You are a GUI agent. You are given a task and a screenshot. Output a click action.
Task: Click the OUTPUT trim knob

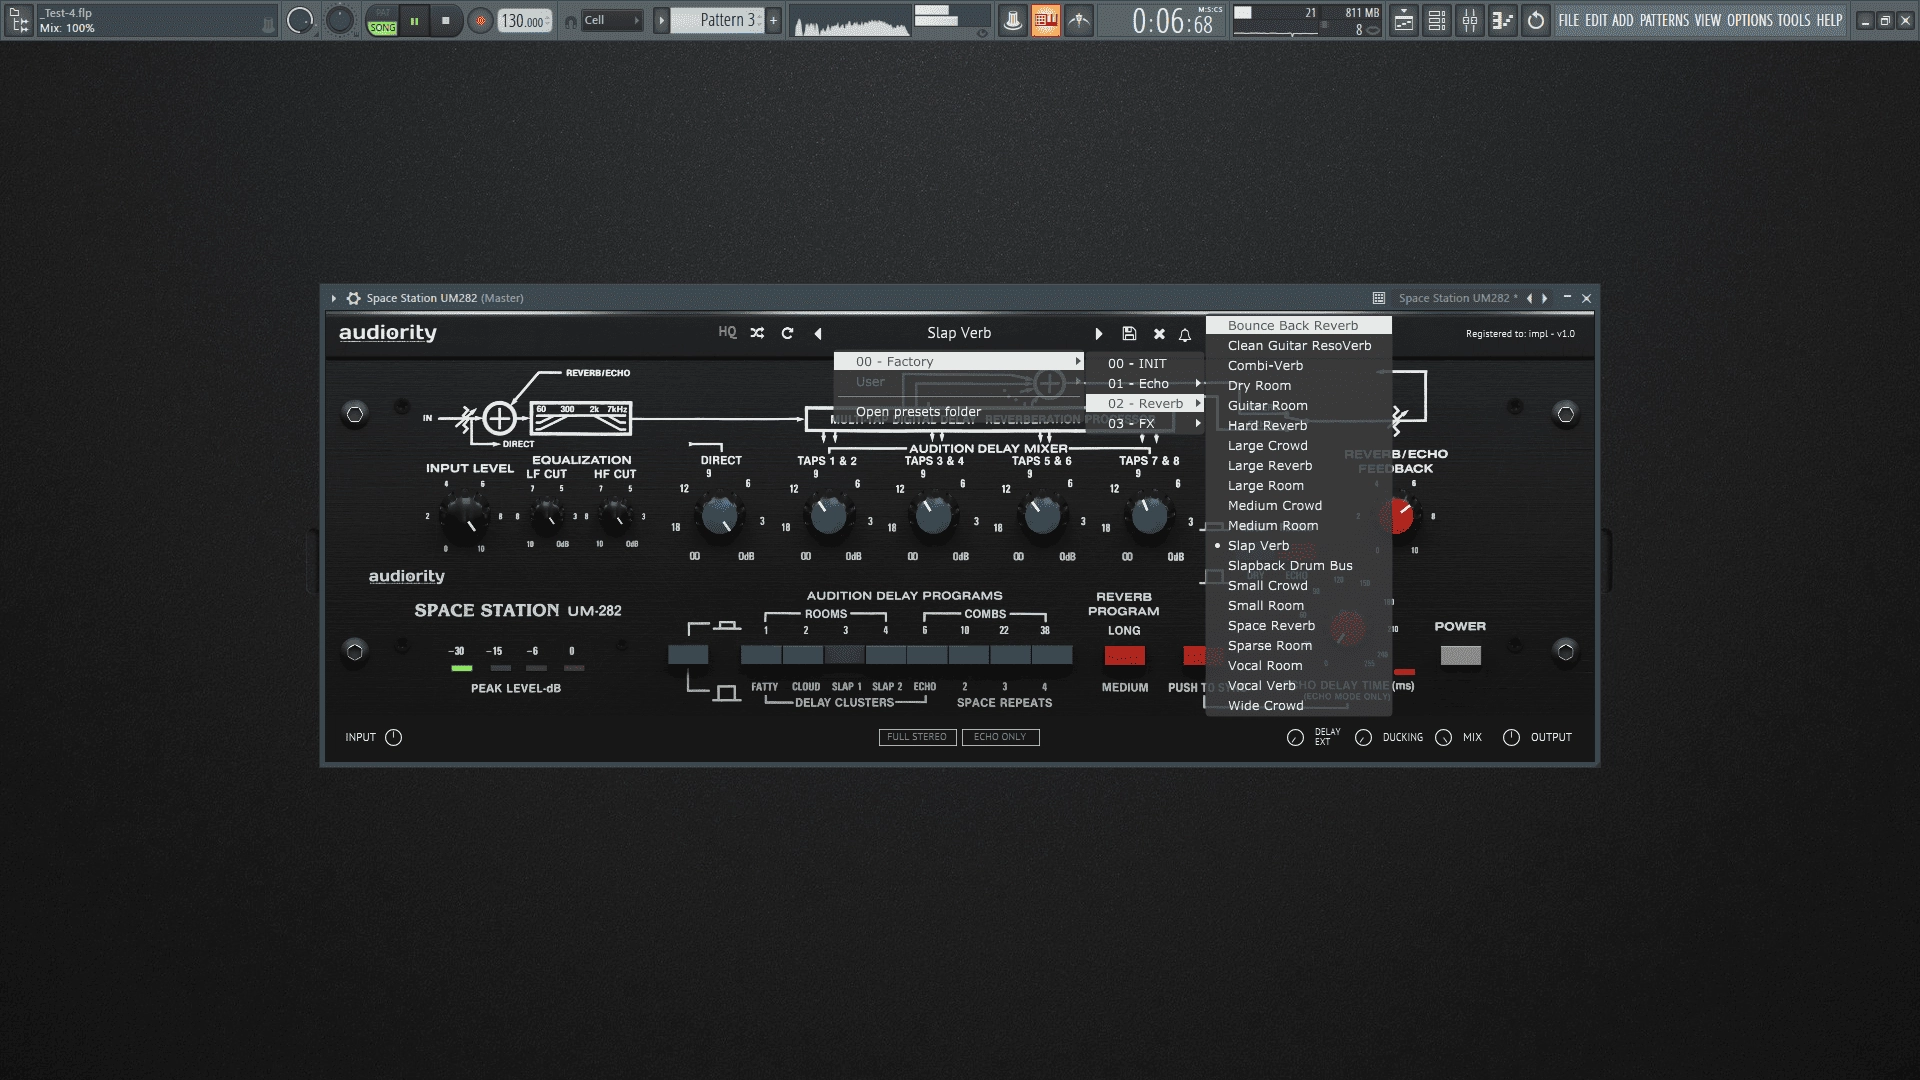click(1511, 737)
